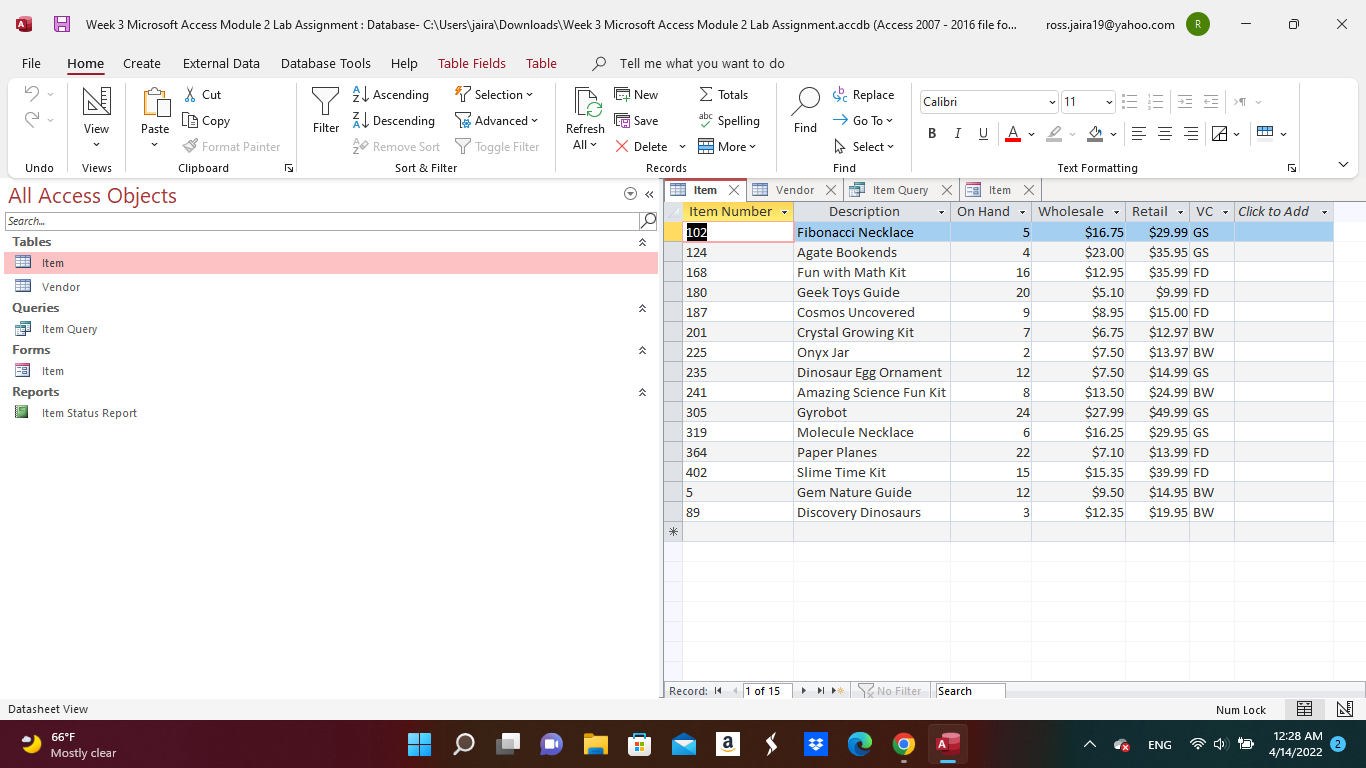Add a New record

[x=636, y=94]
